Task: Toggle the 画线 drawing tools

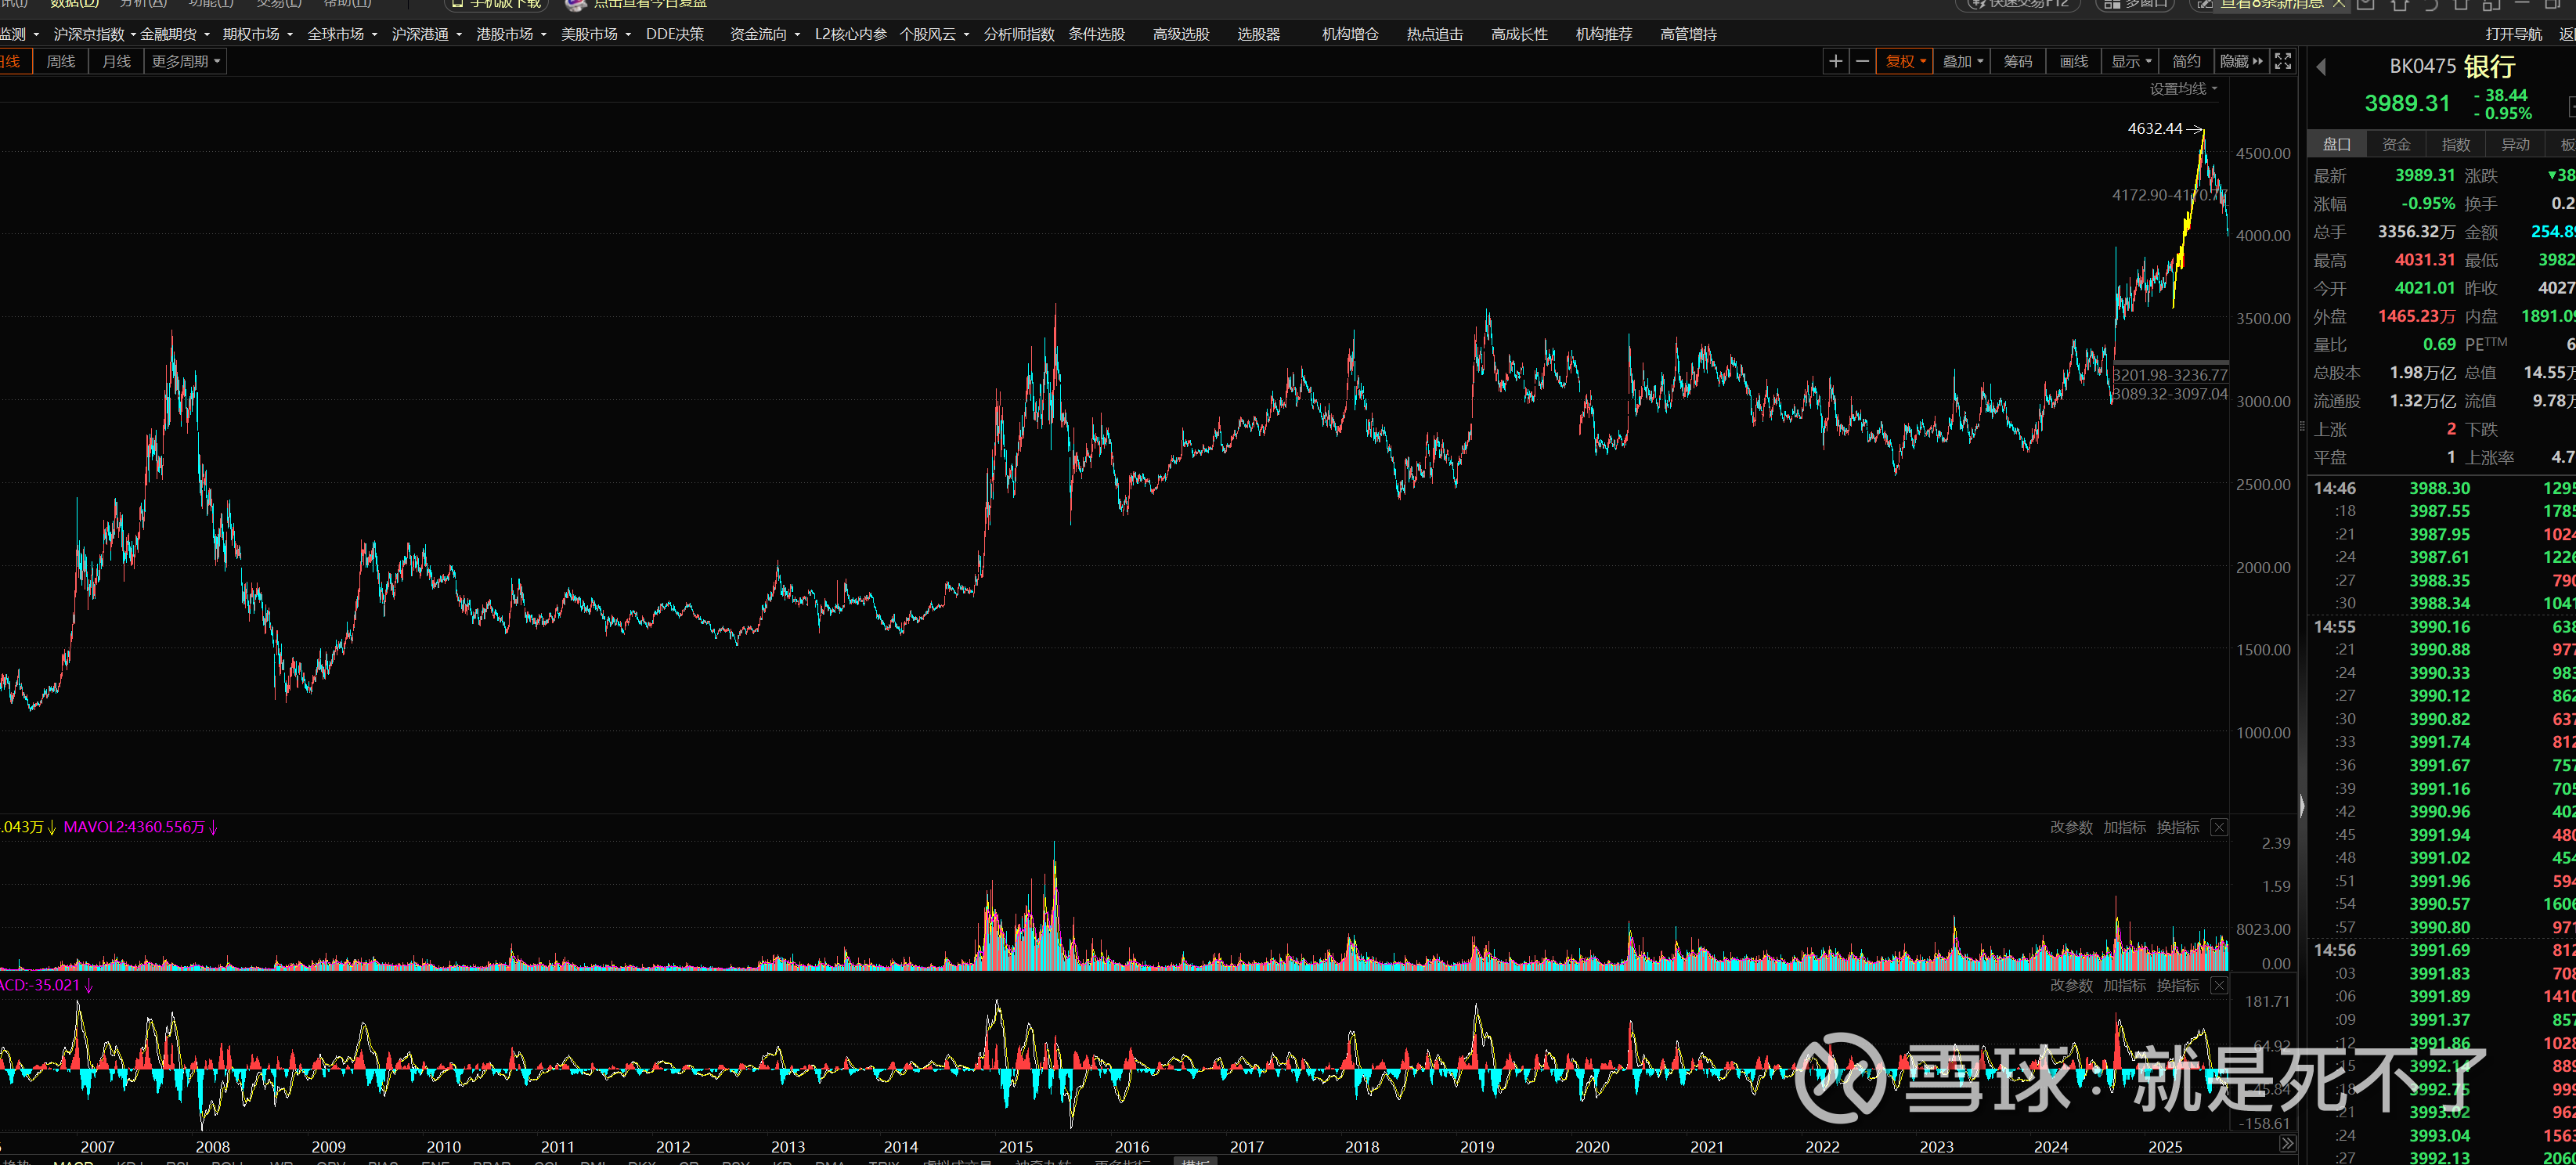Action: (x=2073, y=61)
